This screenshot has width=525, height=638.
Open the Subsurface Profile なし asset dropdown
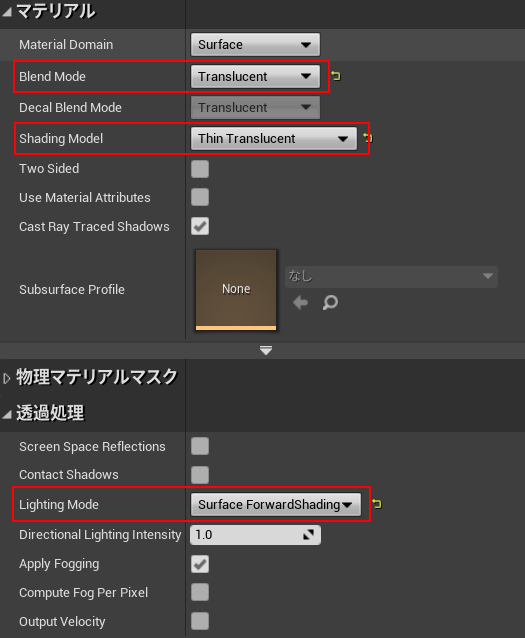(x=391, y=277)
